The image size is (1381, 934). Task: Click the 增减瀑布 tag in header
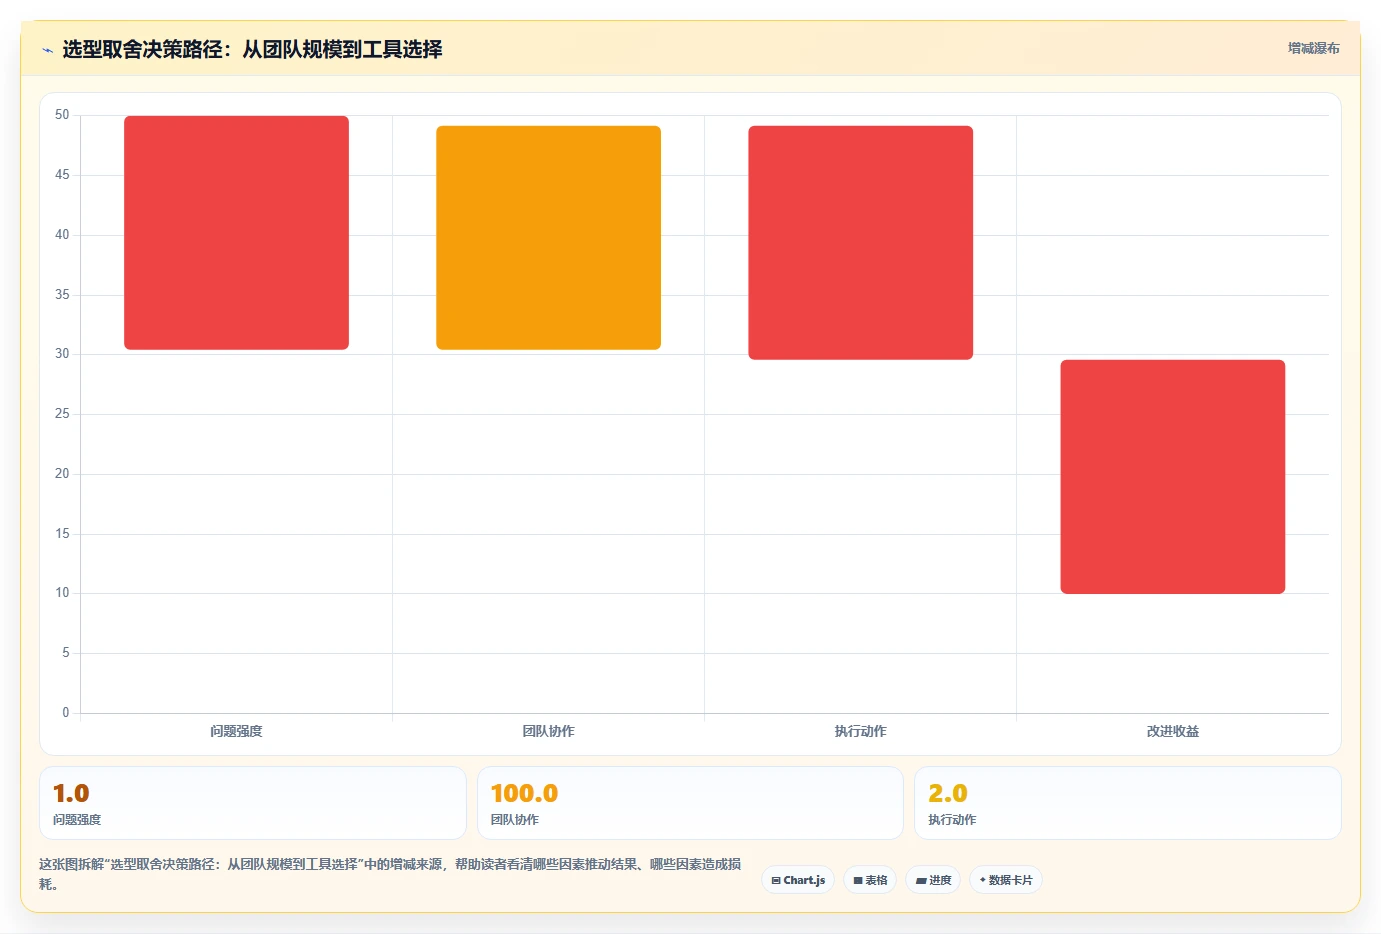point(1313,48)
